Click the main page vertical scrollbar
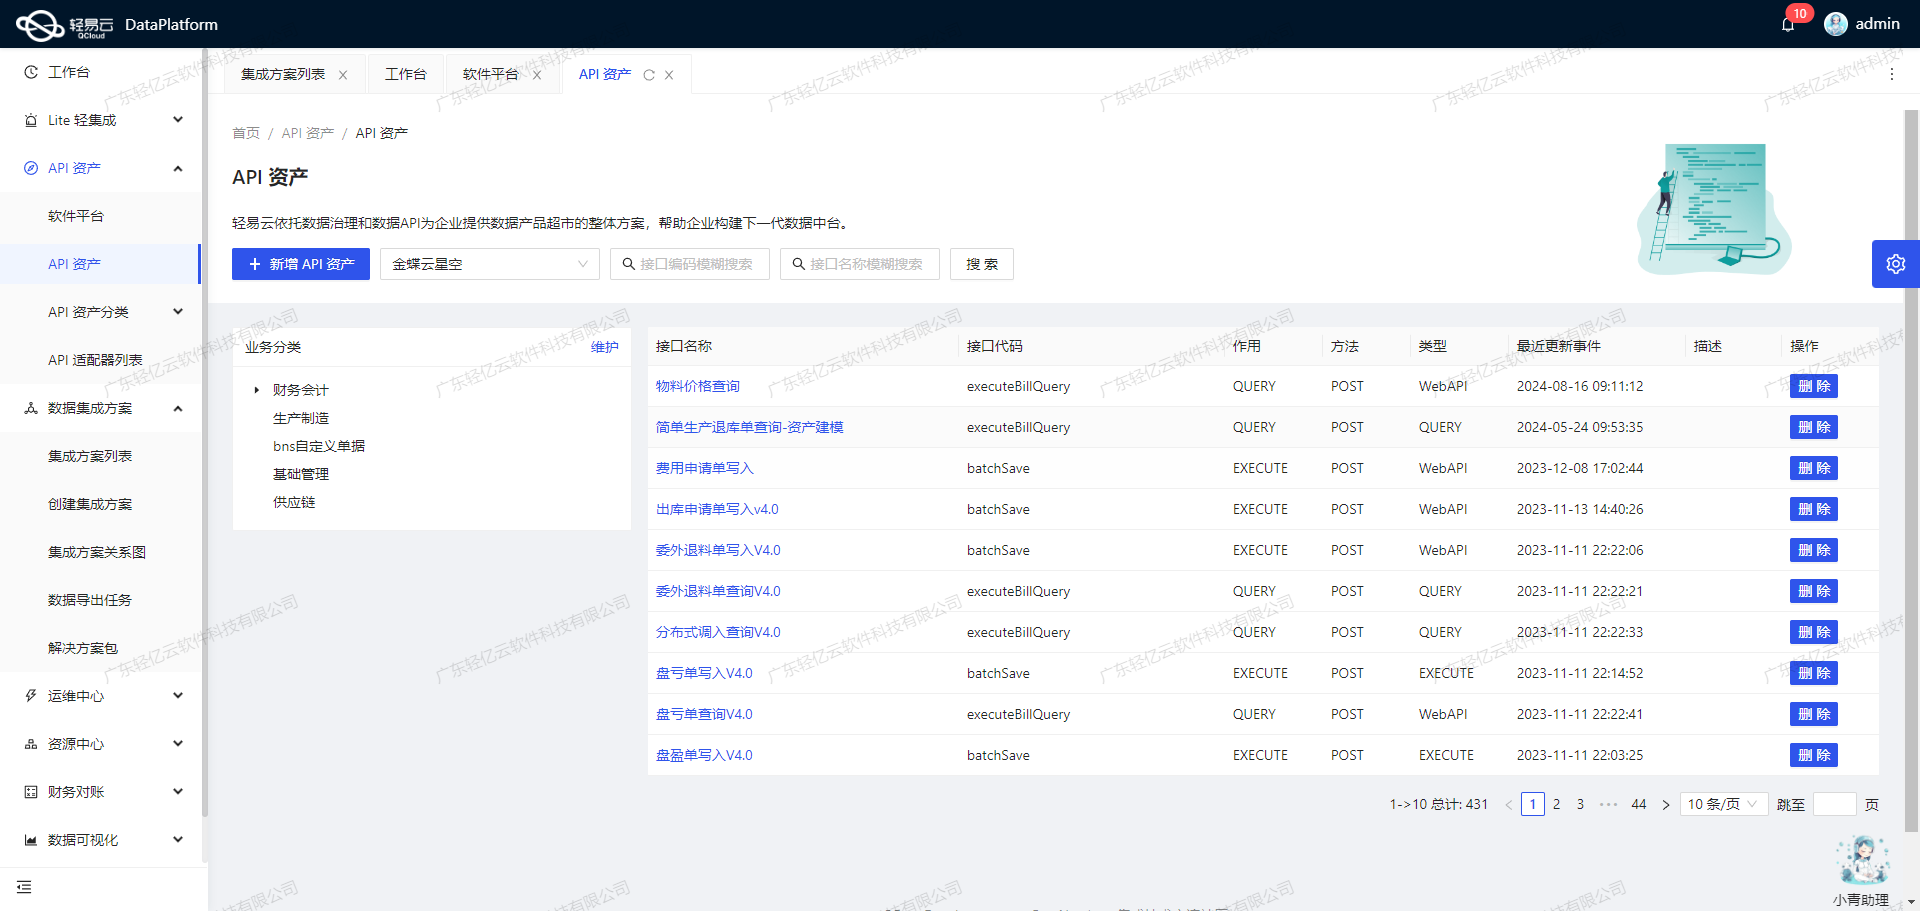The image size is (1920, 911). click(x=1911, y=470)
